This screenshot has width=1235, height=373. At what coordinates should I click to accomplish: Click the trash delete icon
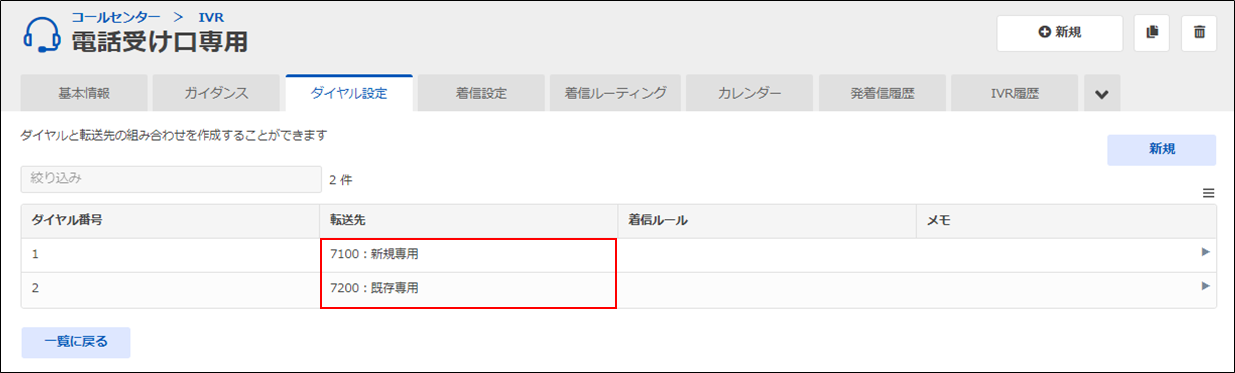[1199, 33]
